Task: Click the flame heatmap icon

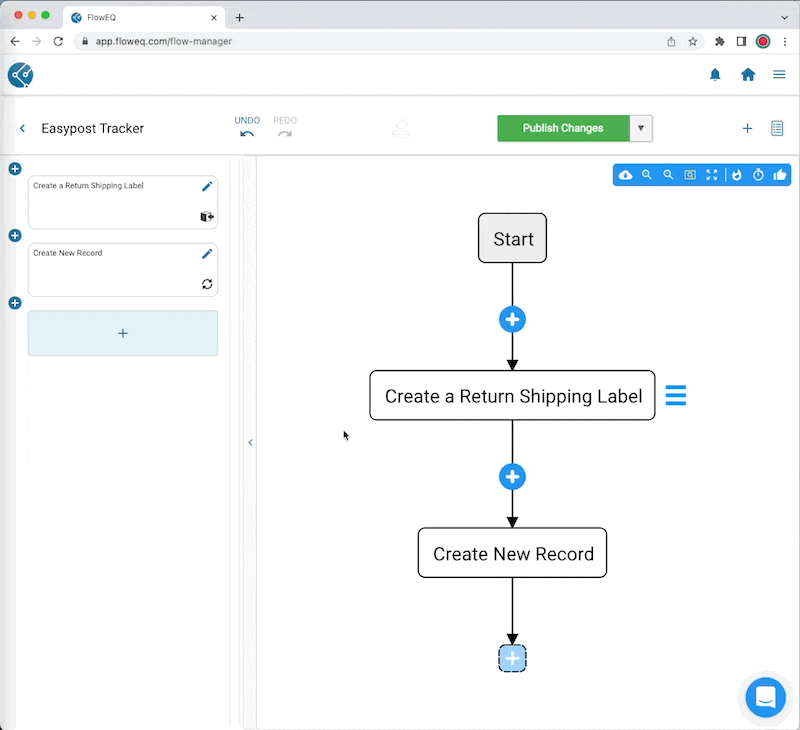Action: [737, 175]
